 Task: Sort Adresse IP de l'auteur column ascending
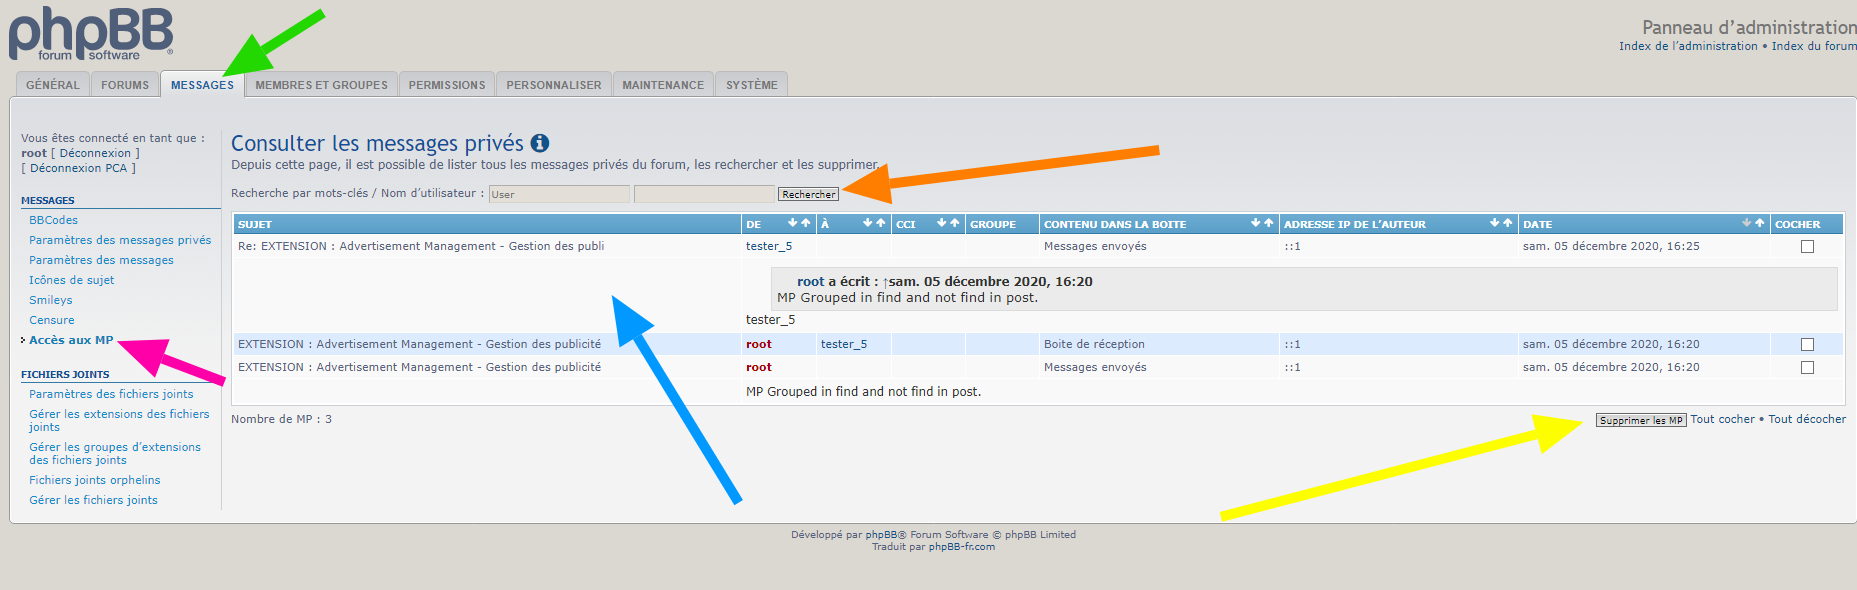(x=1508, y=223)
